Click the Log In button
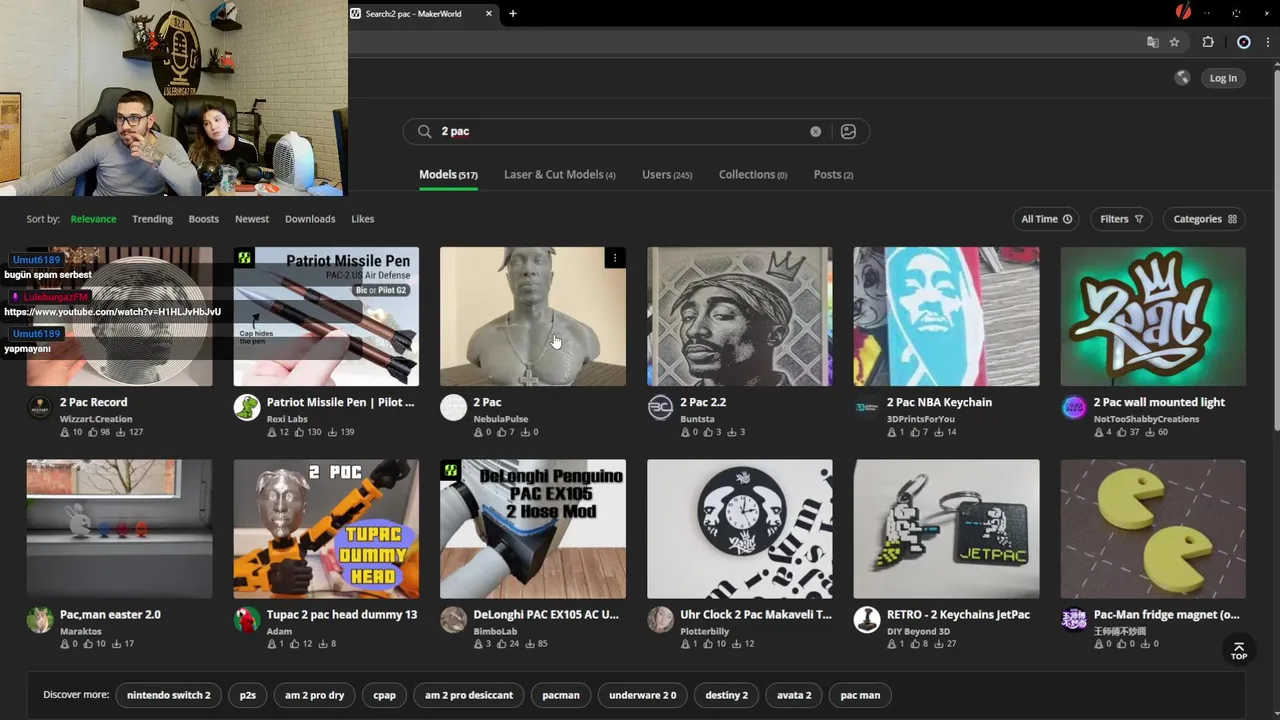Screen dimensions: 1280x720 1223,78
